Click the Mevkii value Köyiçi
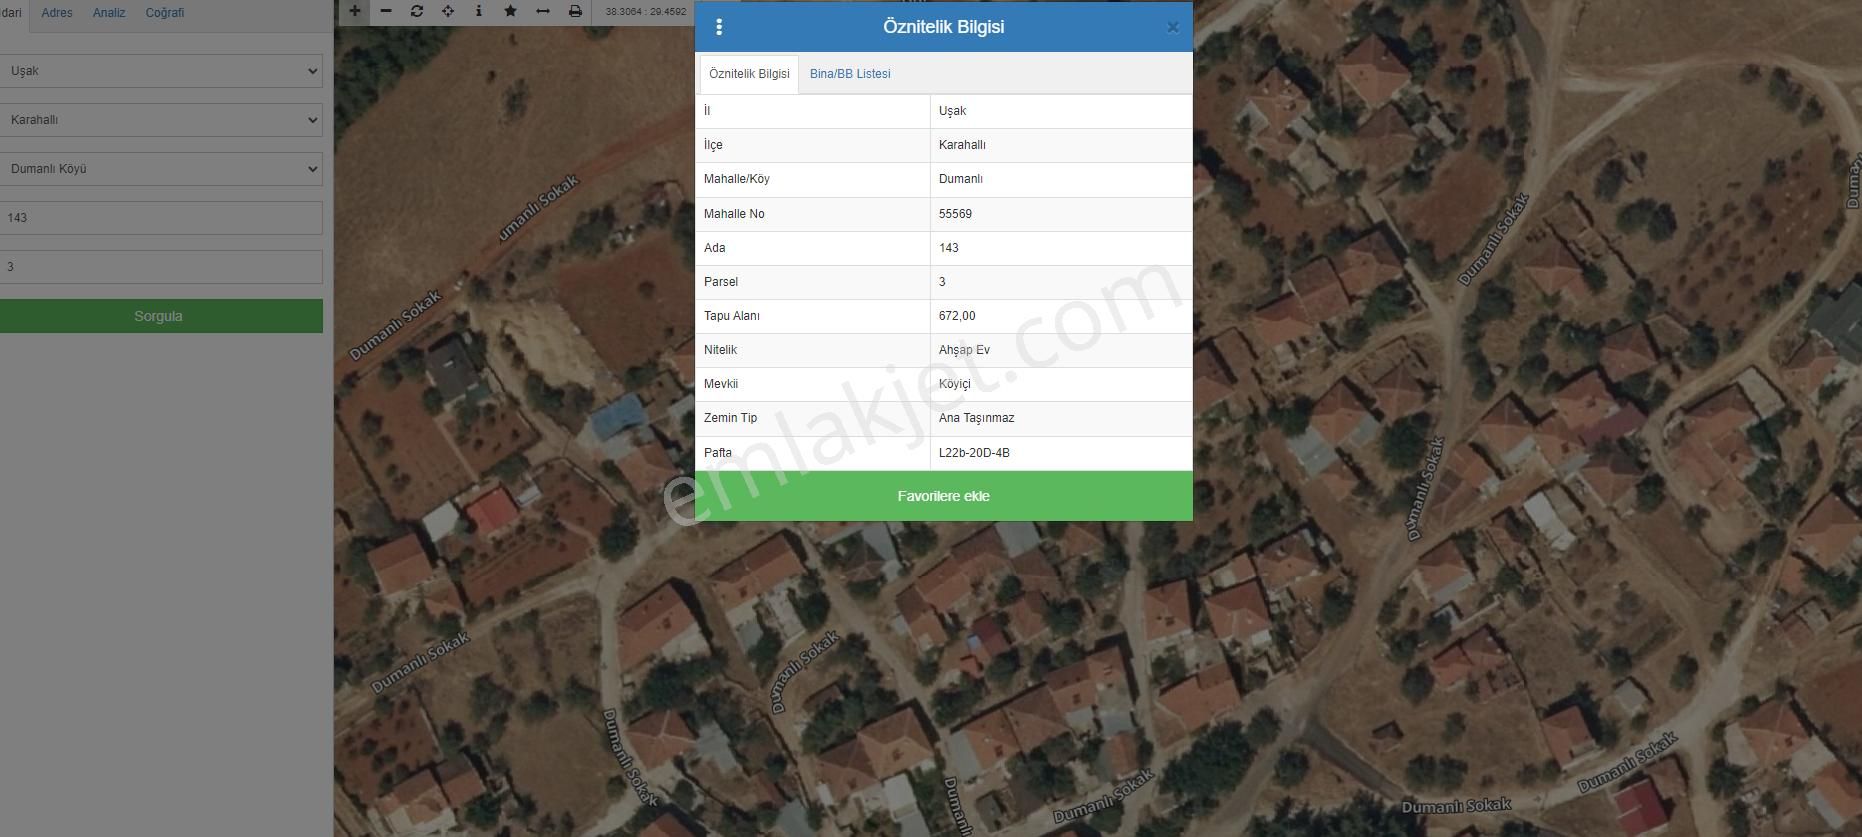 coord(954,384)
